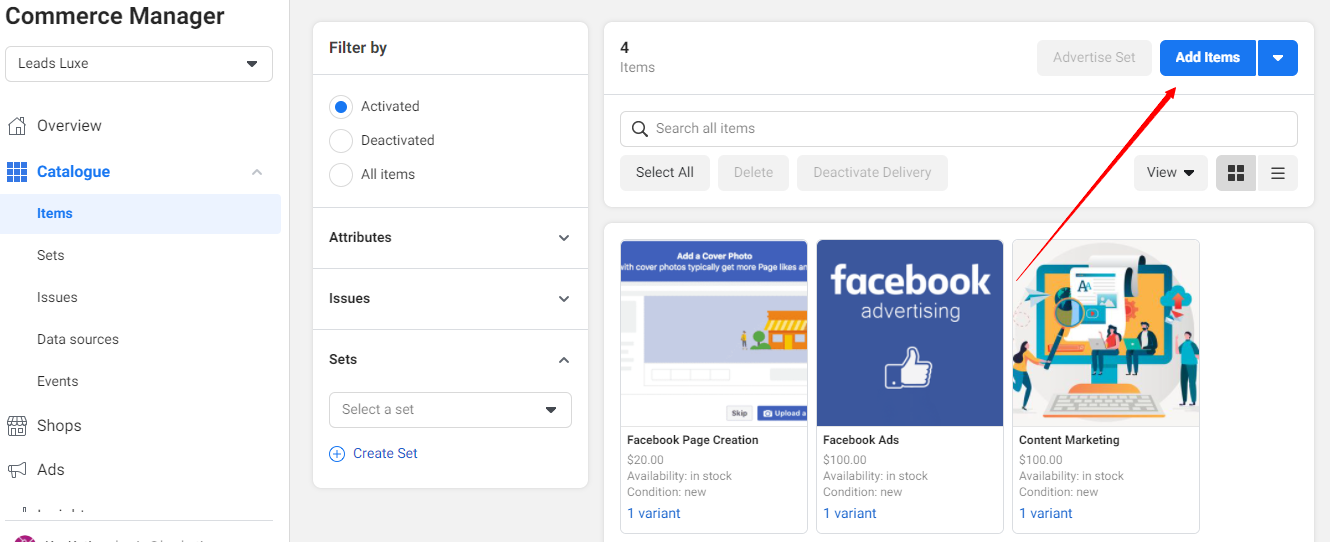Screen dimensions: 1330x542
Task: Open Events in sidebar
Action: 58,382
